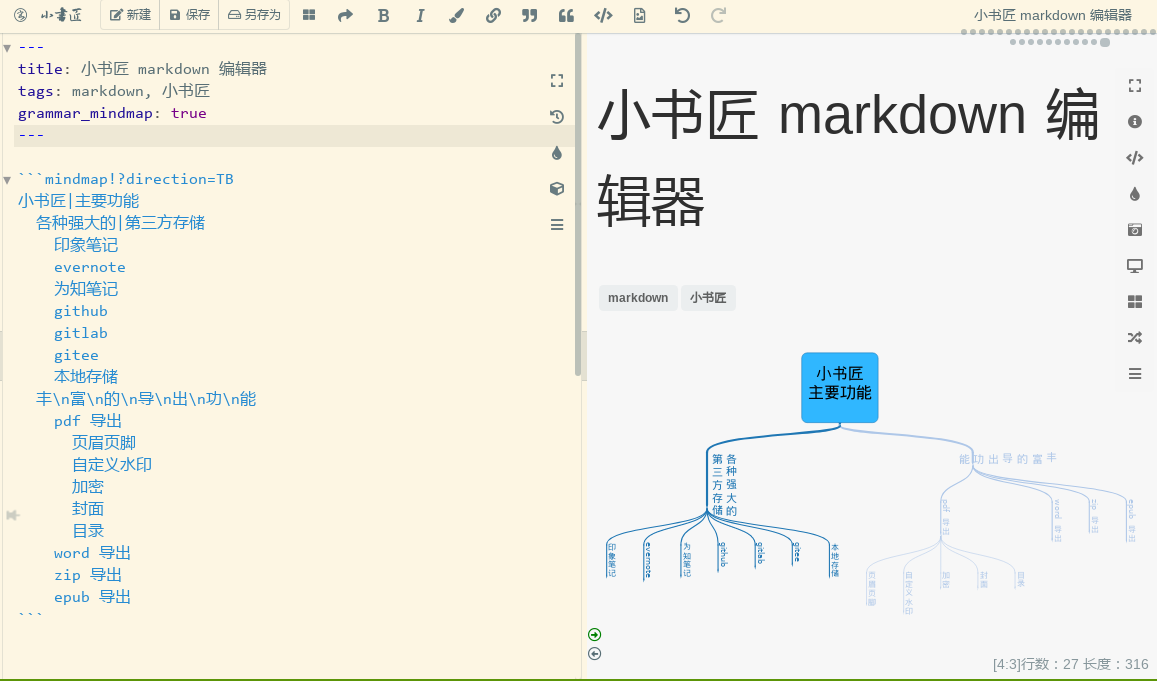Open the preview hamburger menu
The image size is (1157, 681).
(x=1135, y=374)
